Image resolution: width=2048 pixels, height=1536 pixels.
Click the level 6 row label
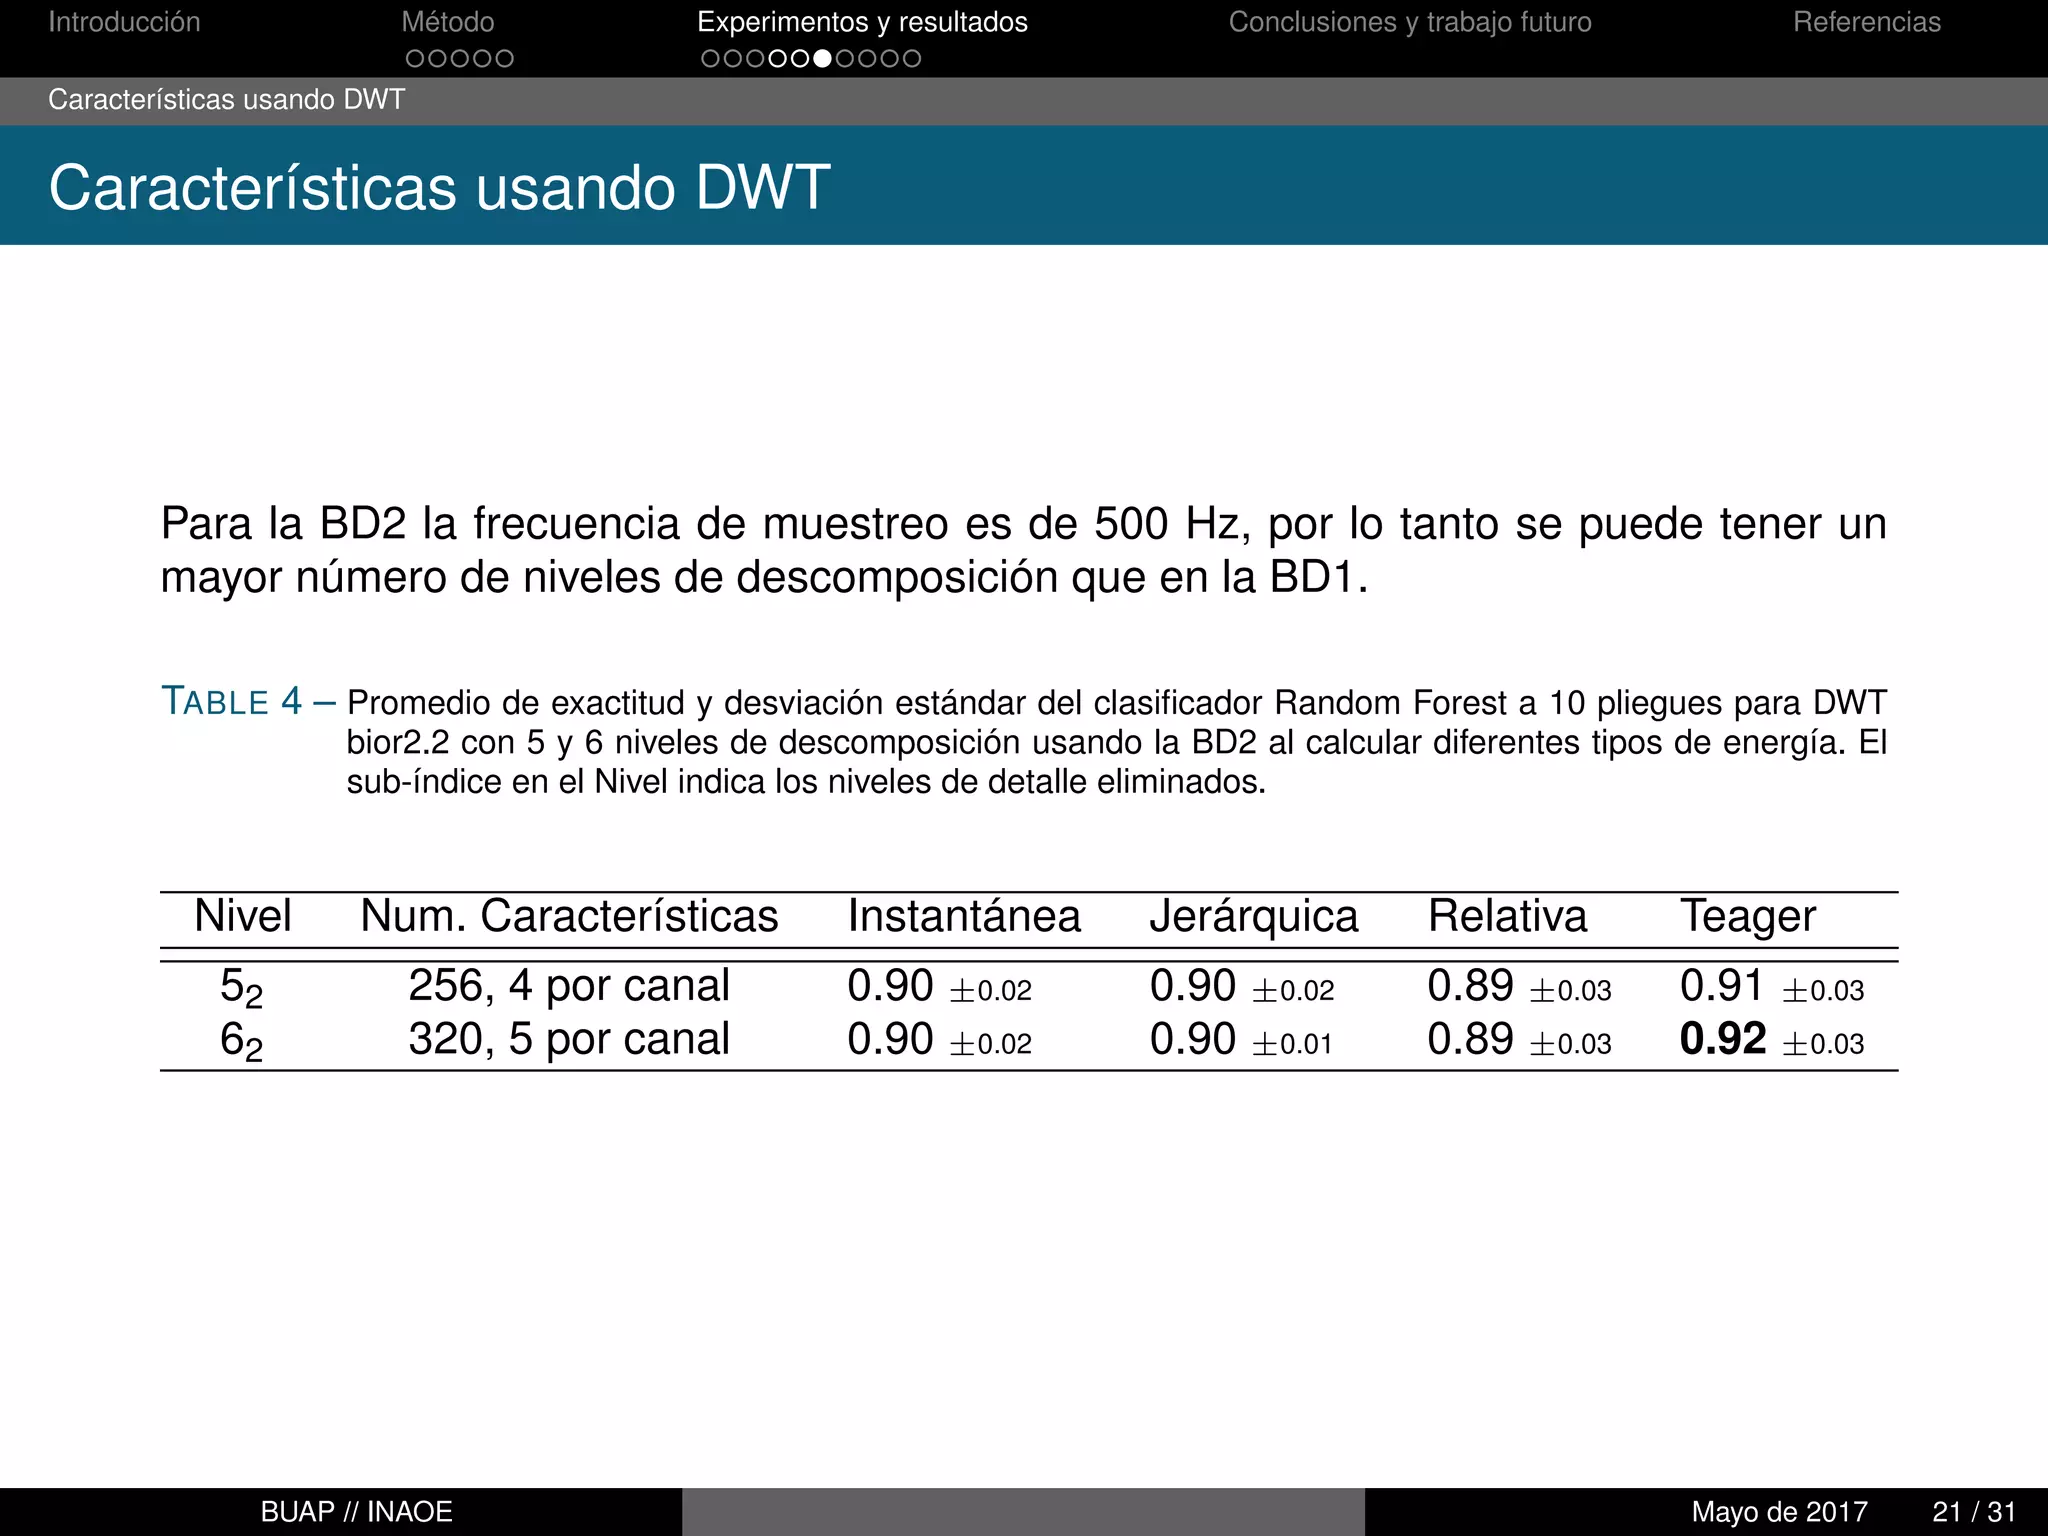(x=241, y=1042)
